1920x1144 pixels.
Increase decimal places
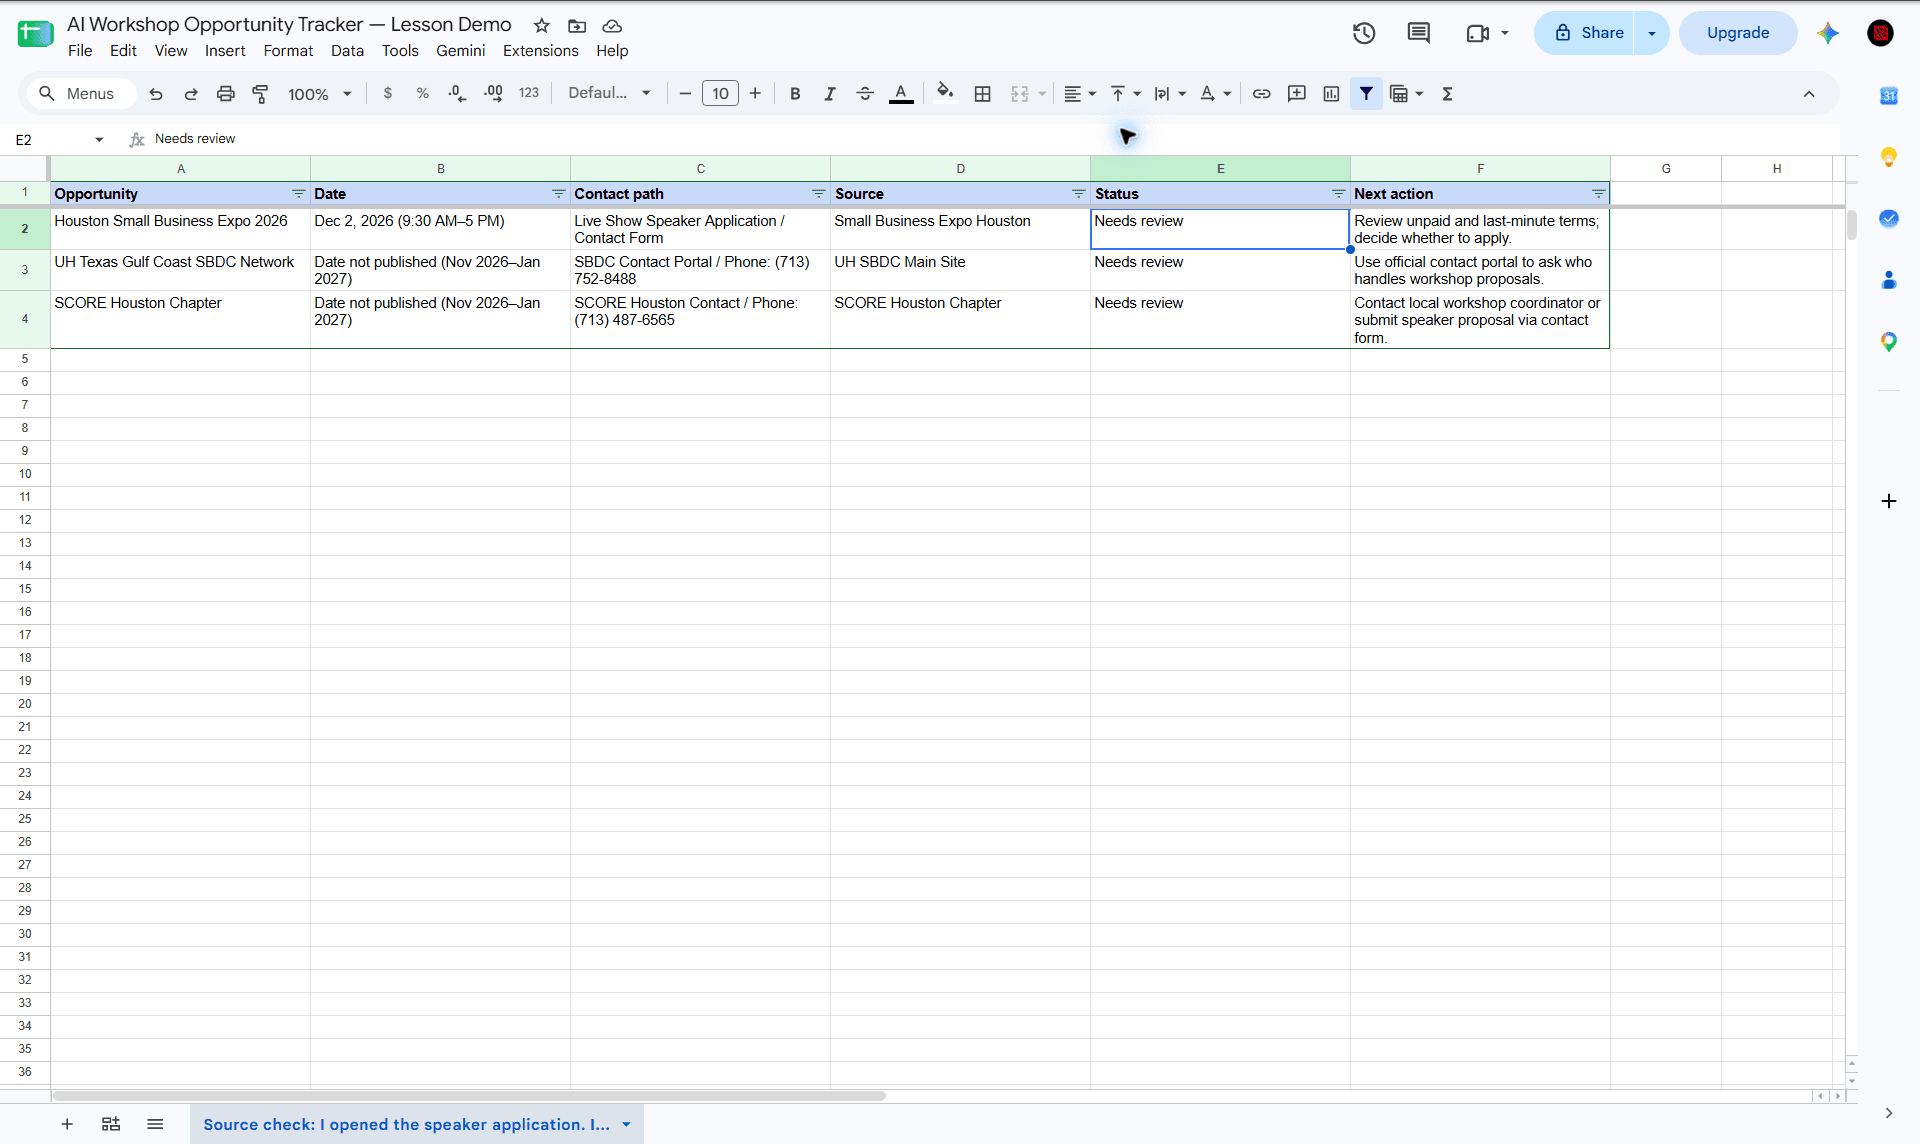[493, 94]
